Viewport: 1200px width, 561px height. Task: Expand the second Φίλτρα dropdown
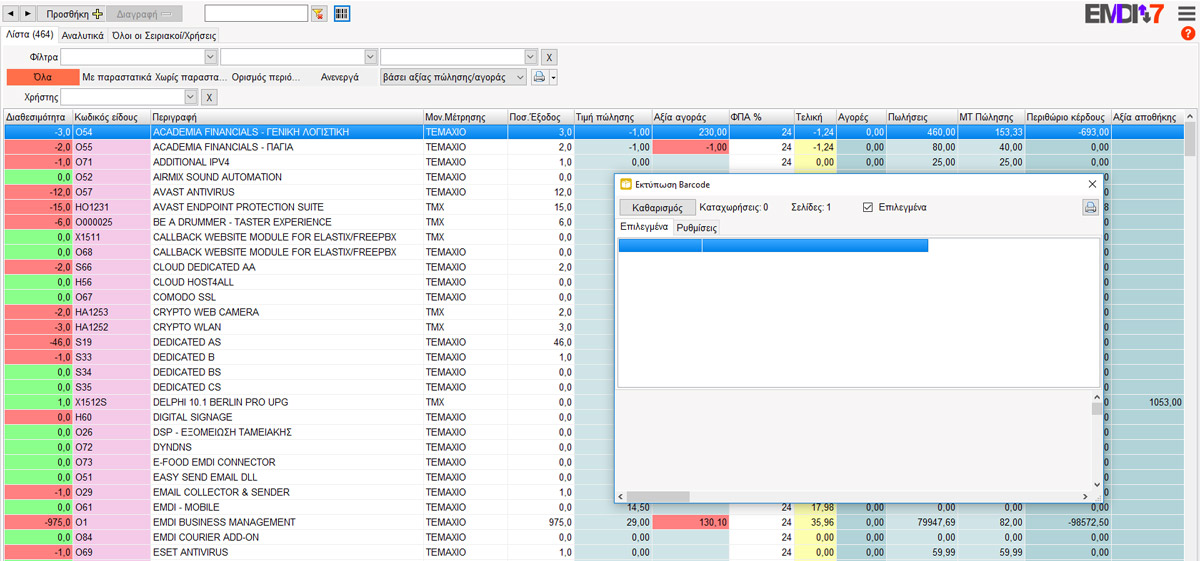coord(370,57)
